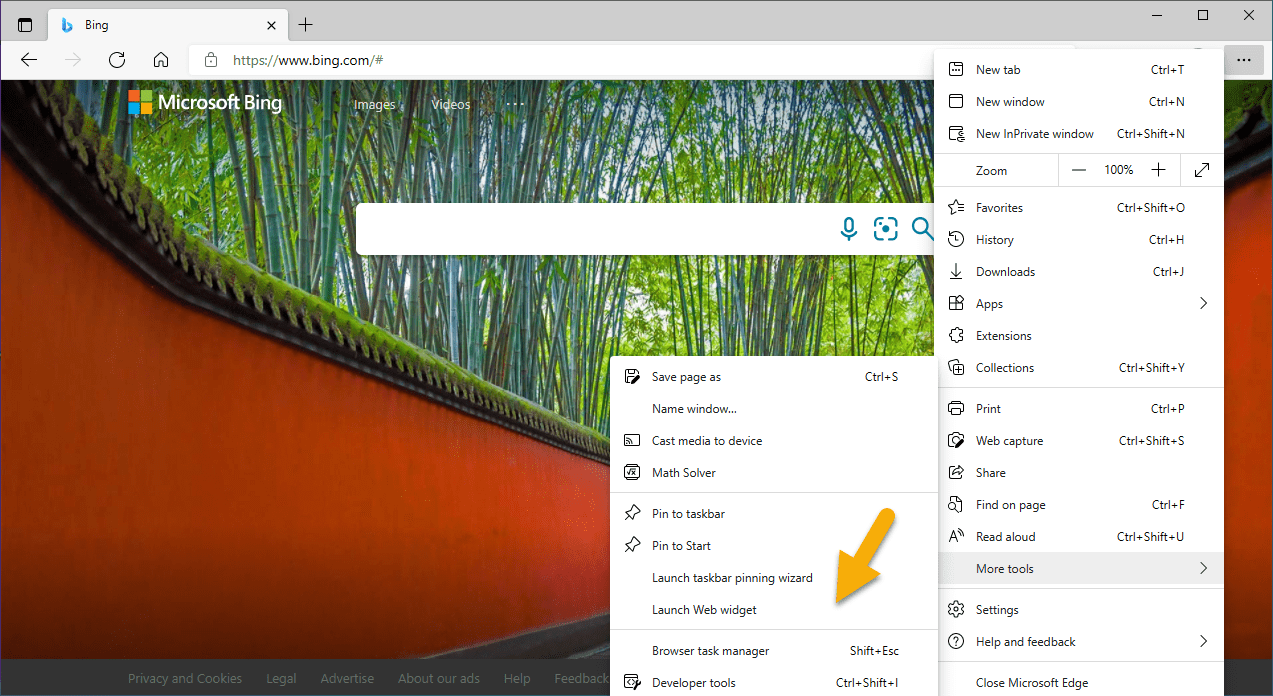Select Developer tools from the submenu
The height and width of the screenshot is (696, 1273).
tap(692, 682)
